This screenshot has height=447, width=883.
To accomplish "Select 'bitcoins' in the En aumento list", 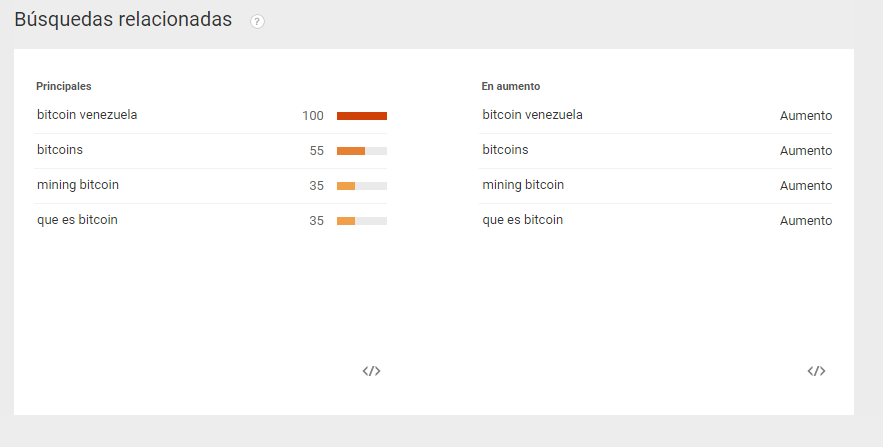I will pos(505,150).
